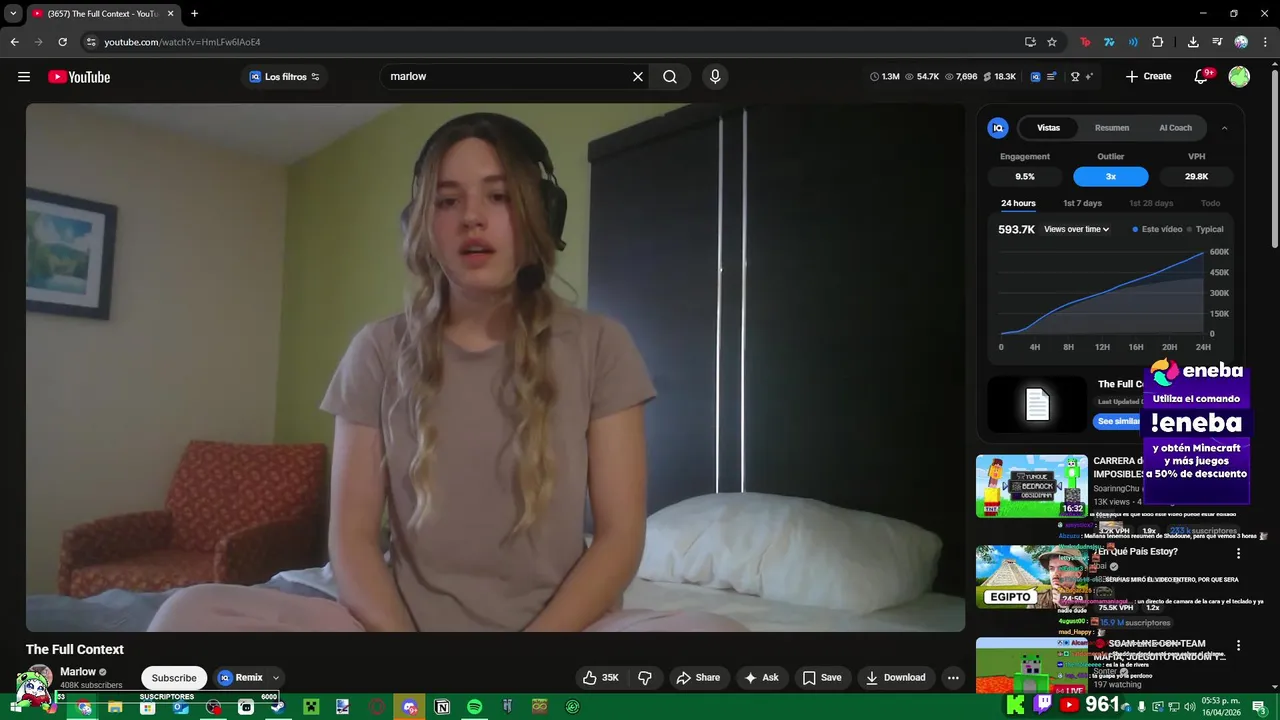Click the vidIQ logo in the stats bar

point(1035,77)
